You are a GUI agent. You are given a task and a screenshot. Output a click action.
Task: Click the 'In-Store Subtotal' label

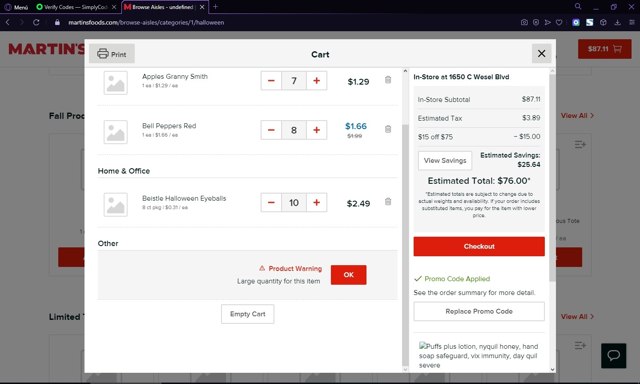pyautogui.click(x=444, y=100)
